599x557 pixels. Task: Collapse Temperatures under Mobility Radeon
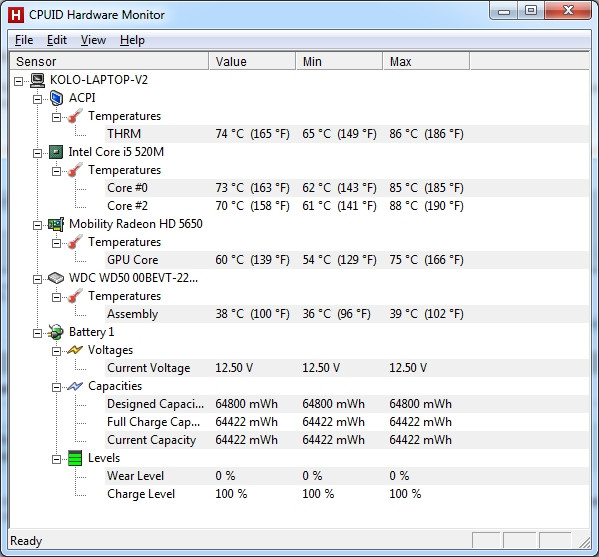pos(57,243)
